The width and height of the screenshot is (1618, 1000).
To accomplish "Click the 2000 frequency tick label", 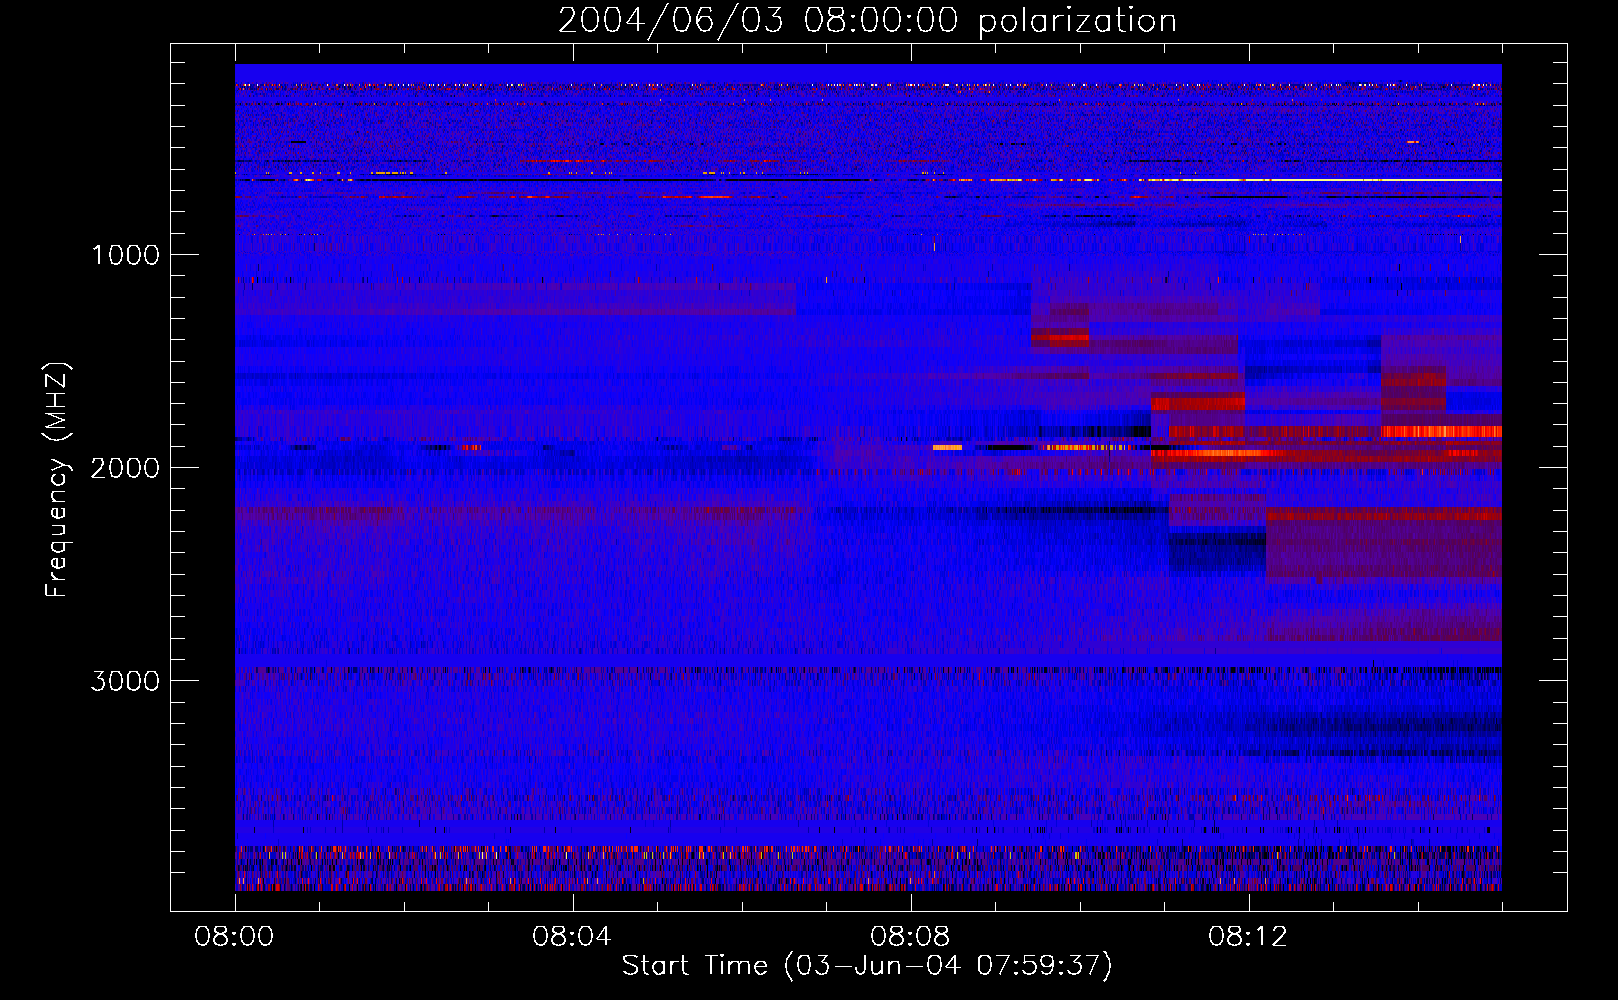I will pyautogui.click(x=125, y=468).
